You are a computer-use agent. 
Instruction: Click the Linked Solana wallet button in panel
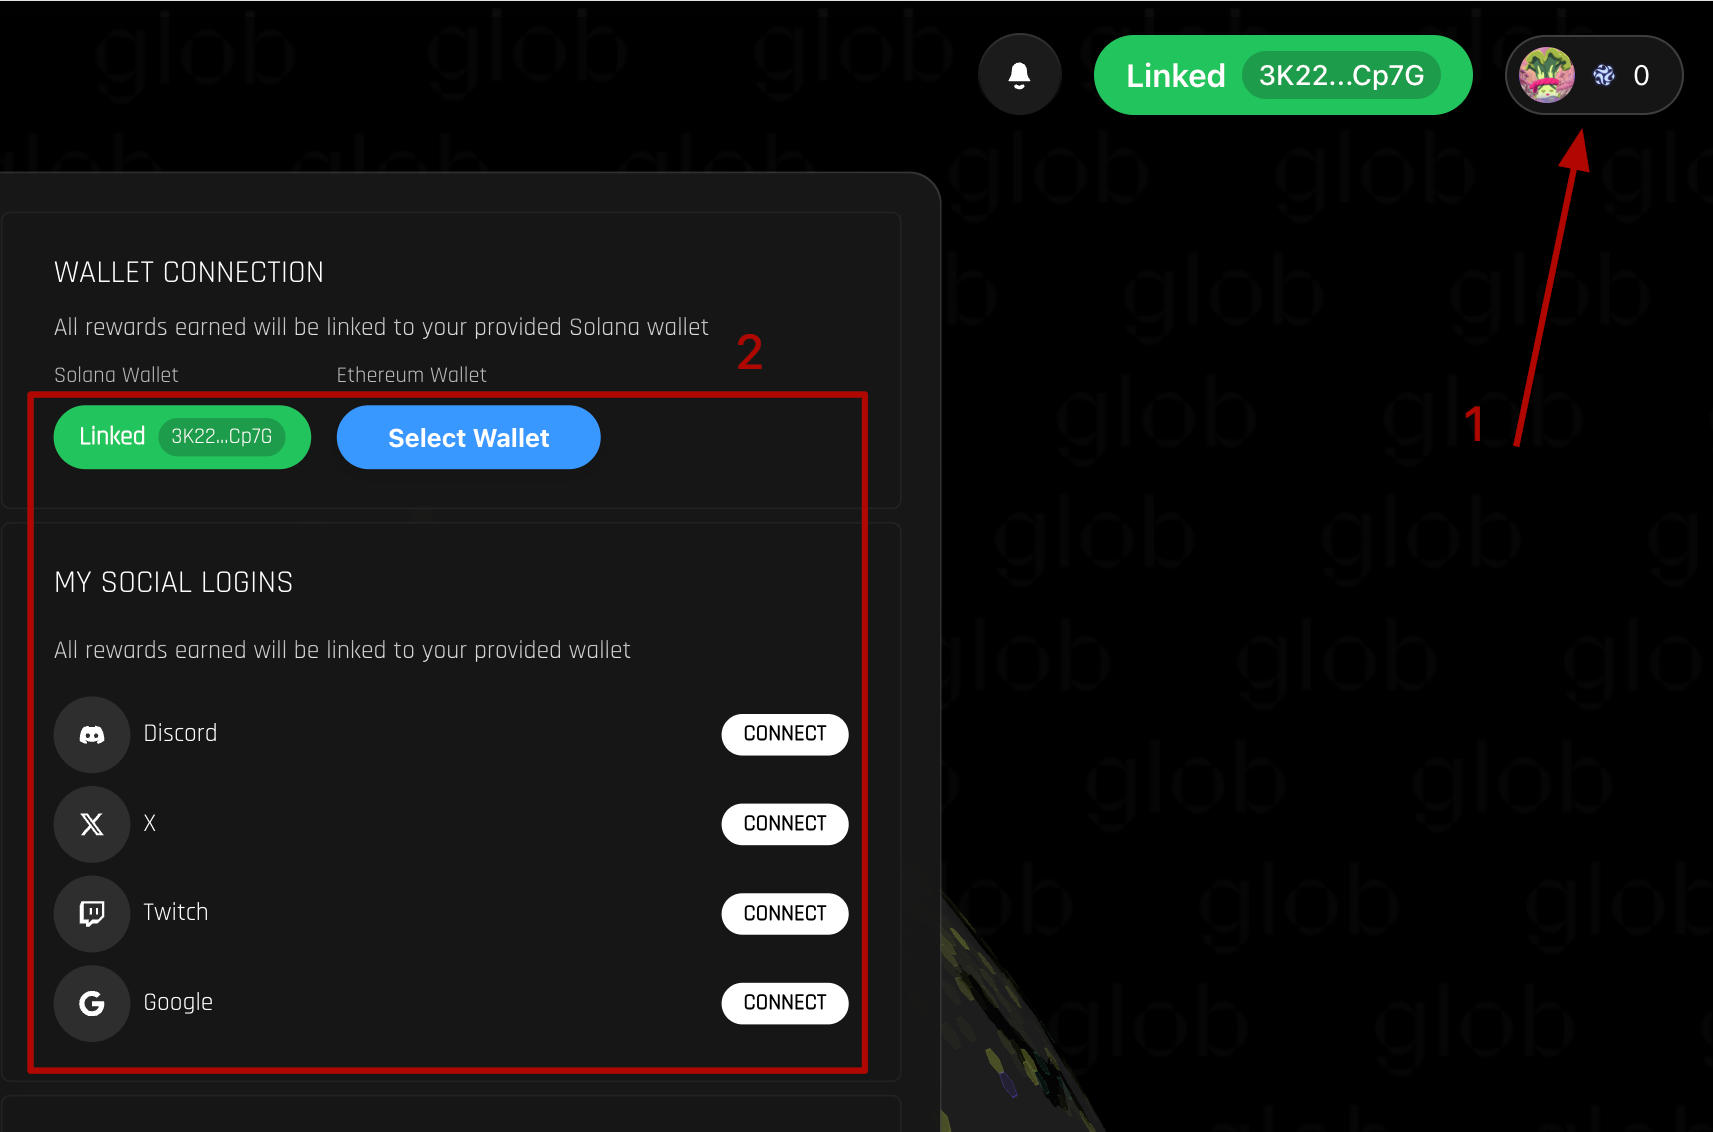(182, 437)
